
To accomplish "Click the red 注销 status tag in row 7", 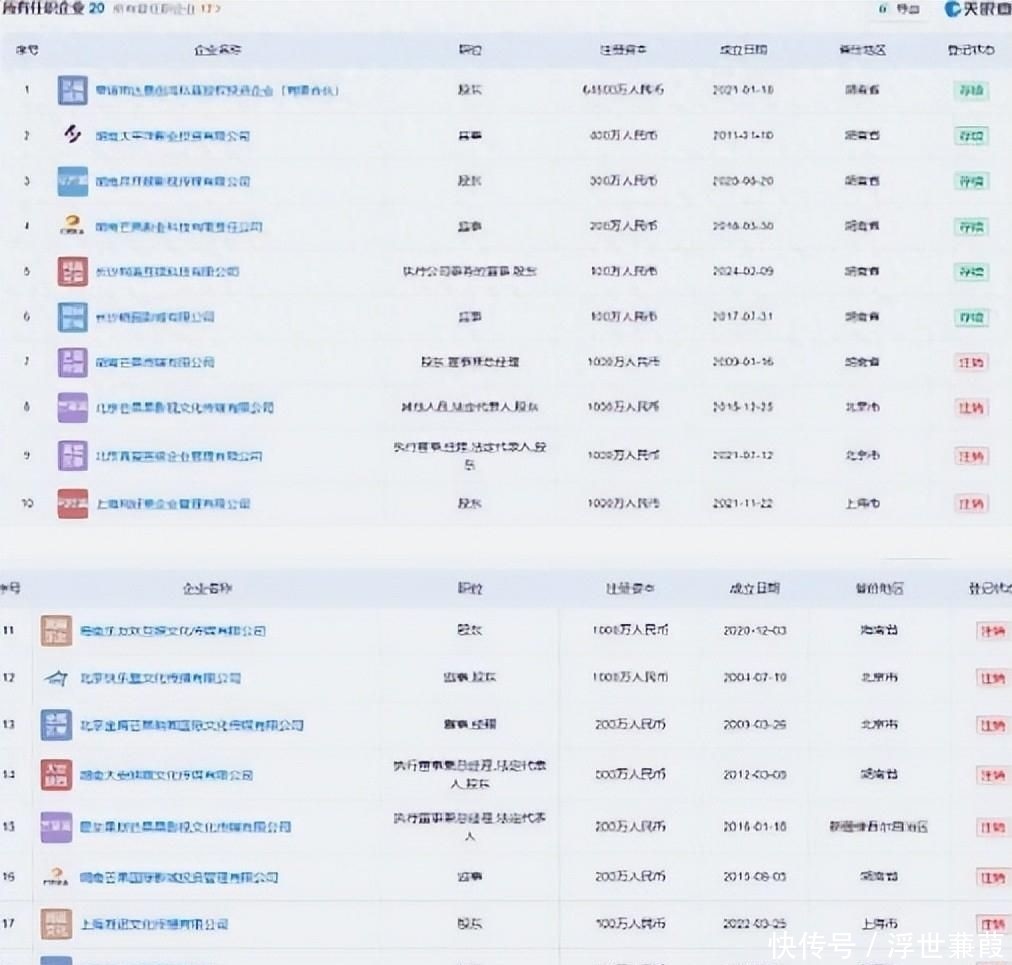I will 970,362.
